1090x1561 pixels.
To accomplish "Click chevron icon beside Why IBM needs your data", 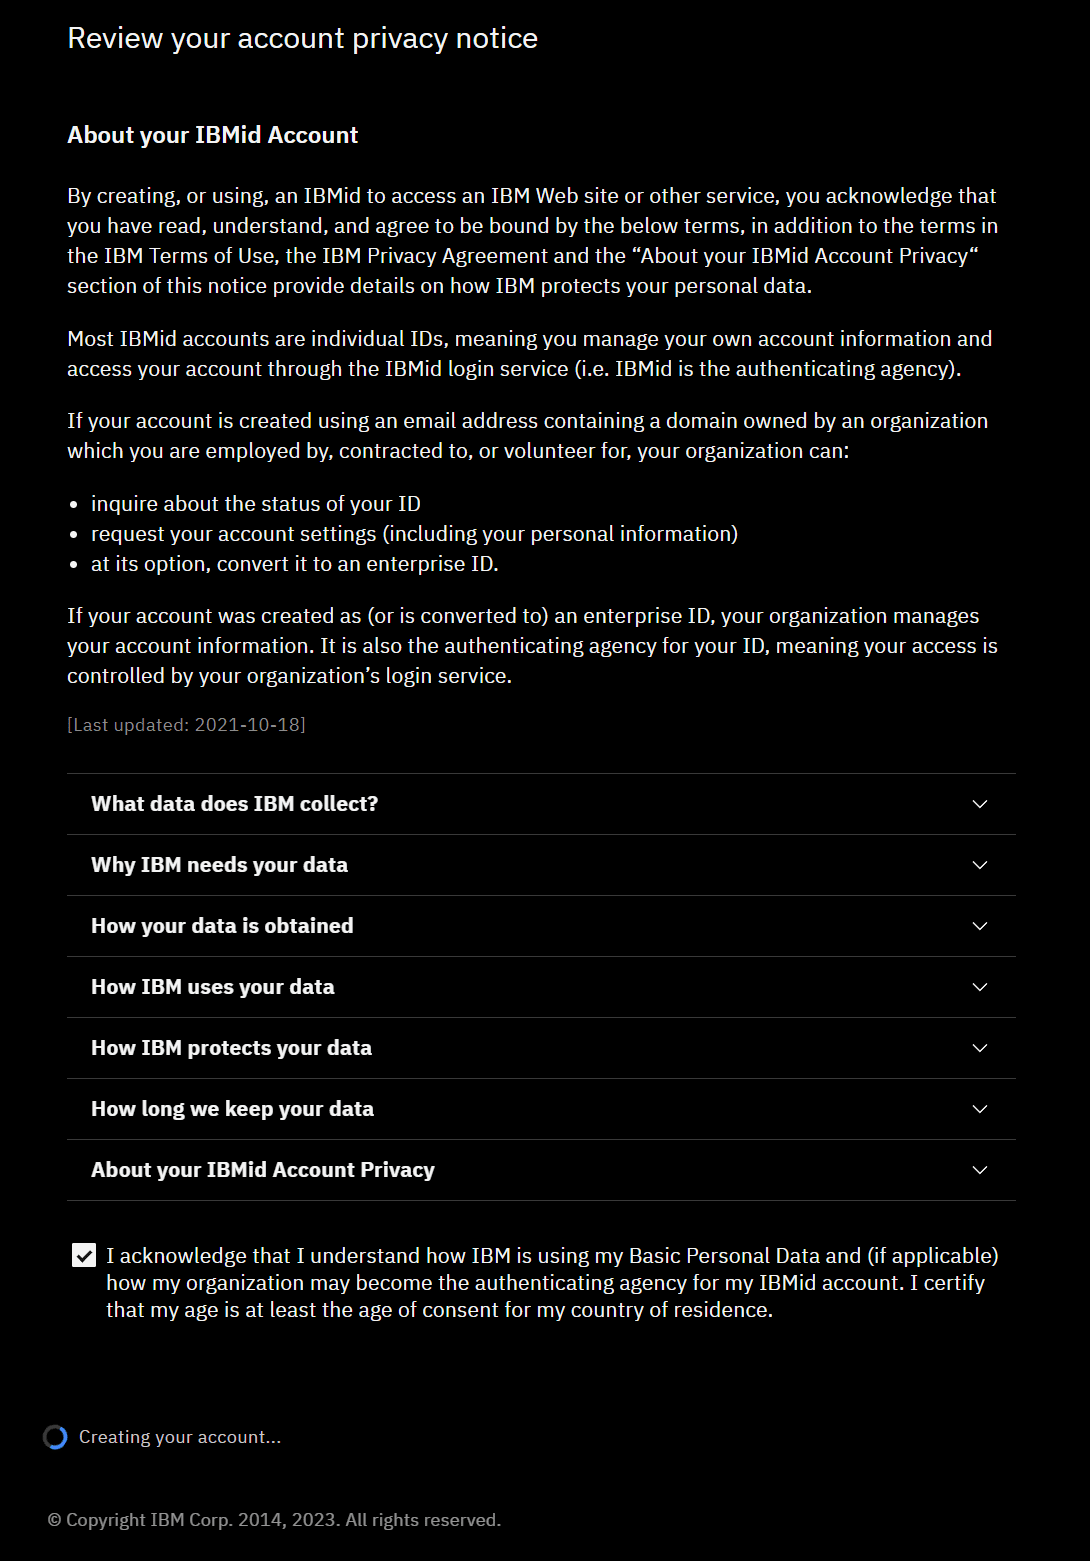I will (980, 865).
